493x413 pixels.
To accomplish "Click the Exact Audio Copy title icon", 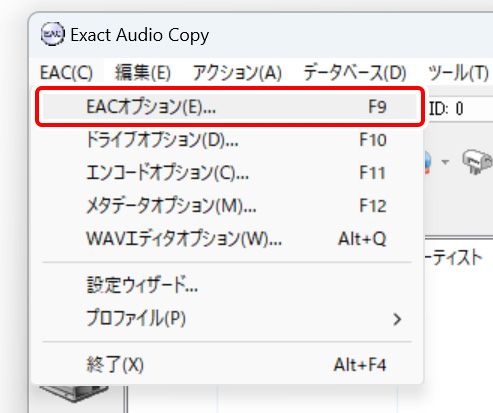I will click(52, 34).
